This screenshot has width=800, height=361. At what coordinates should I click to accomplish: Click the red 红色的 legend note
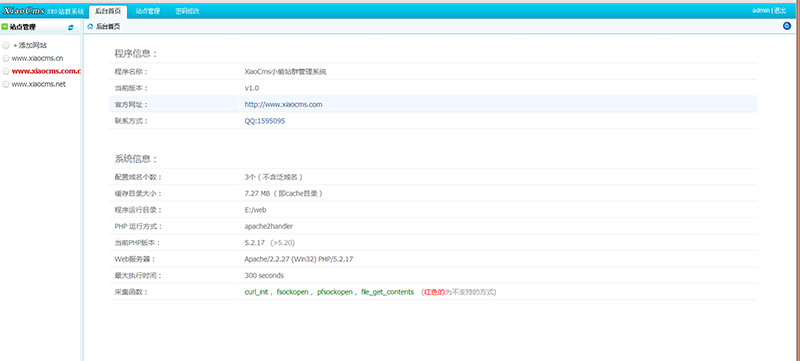(x=434, y=292)
